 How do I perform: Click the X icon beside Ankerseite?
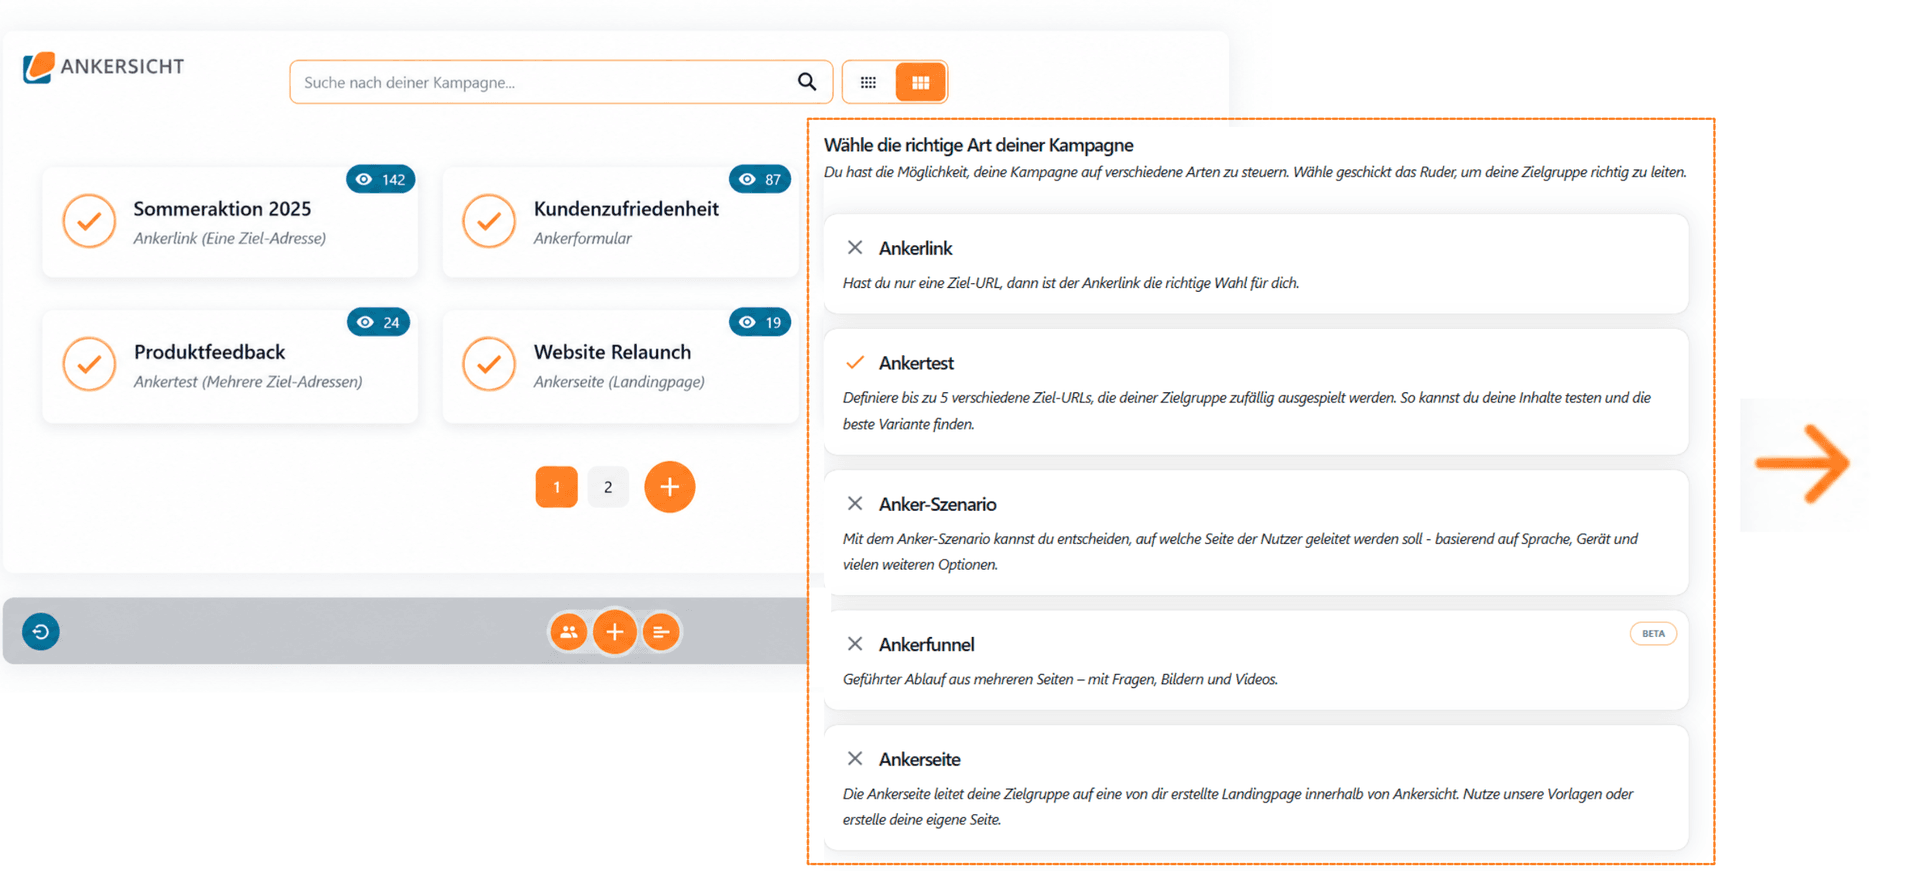(x=855, y=759)
